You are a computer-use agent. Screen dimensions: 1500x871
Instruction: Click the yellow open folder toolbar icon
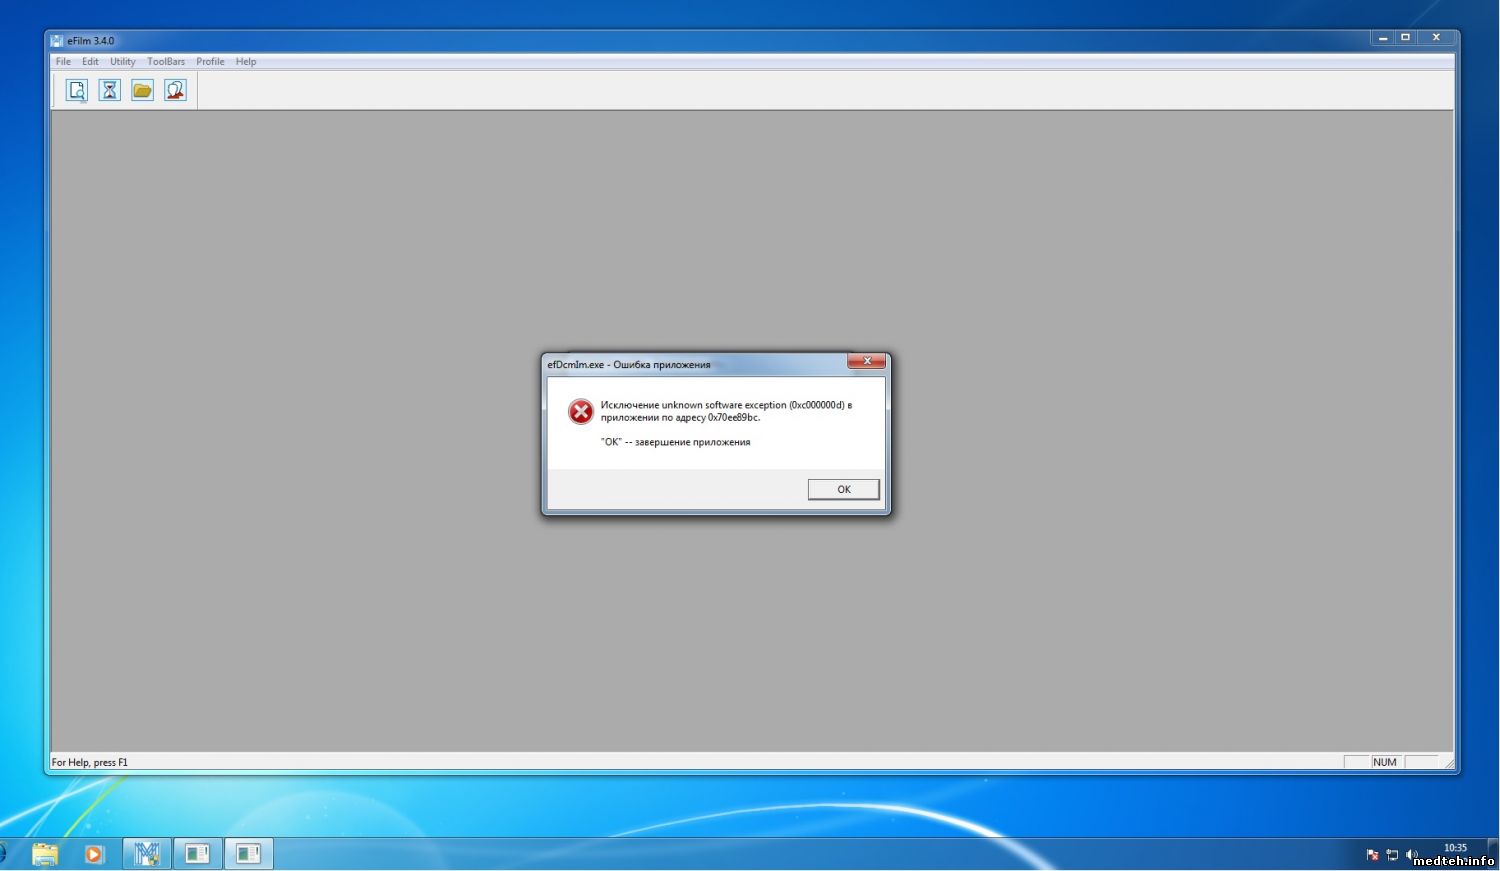(142, 90)
